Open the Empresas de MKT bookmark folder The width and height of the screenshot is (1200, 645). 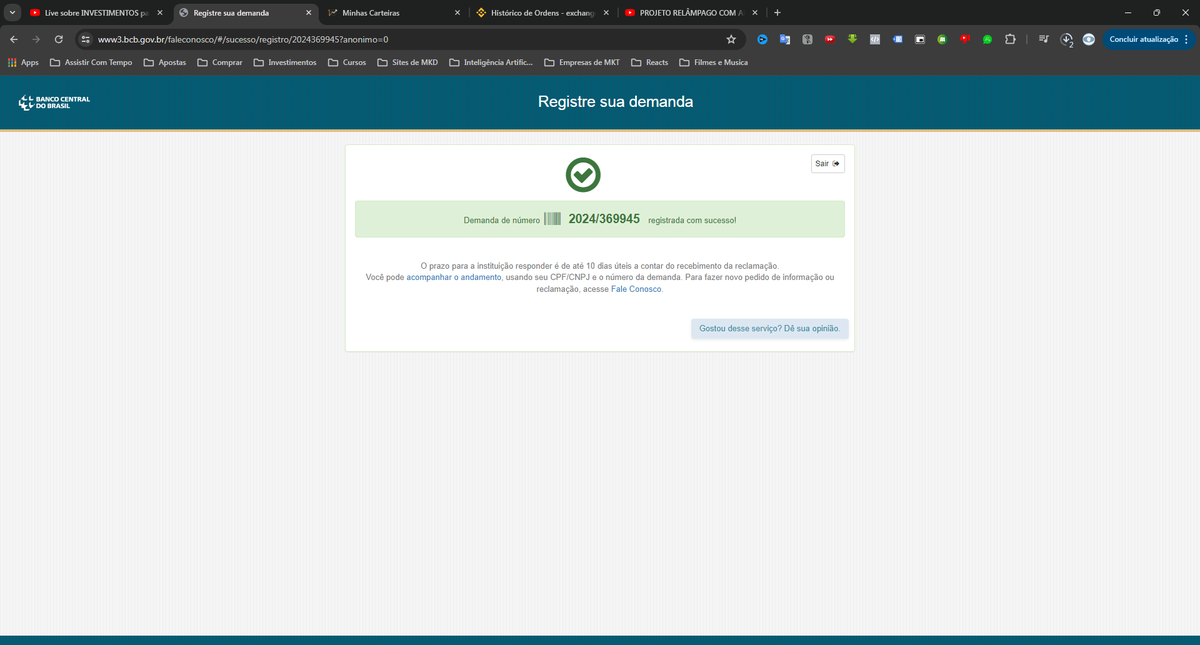click(582, 62)
